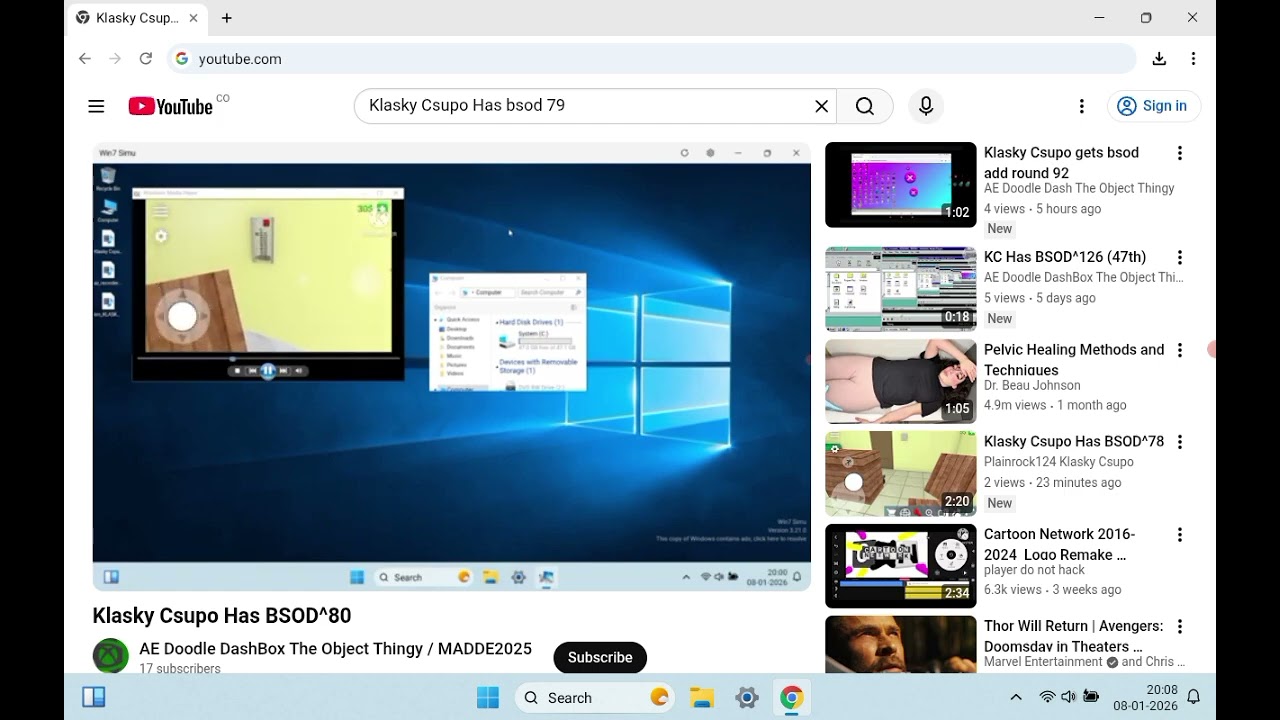
Task: Click the Sign in button
Action: click(1153, 106)
